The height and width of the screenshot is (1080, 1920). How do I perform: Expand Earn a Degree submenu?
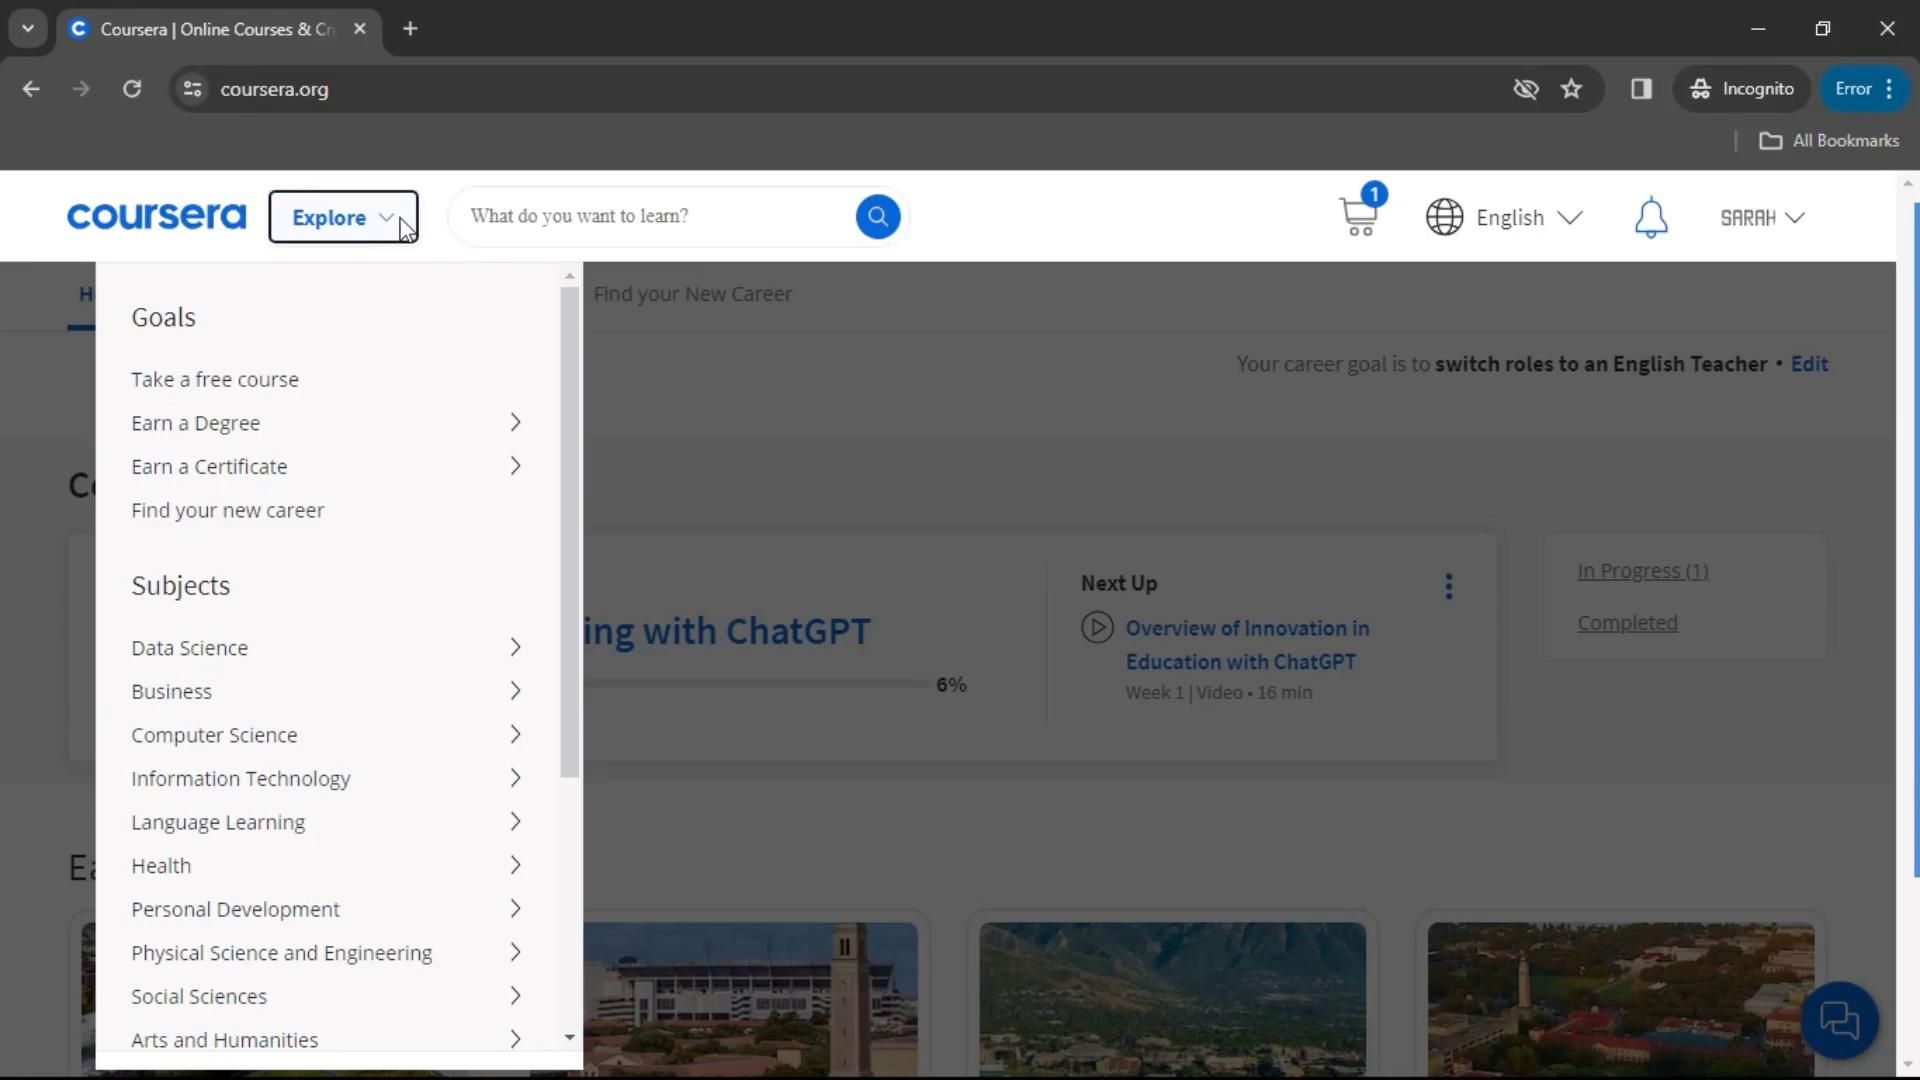pos(326,423)
